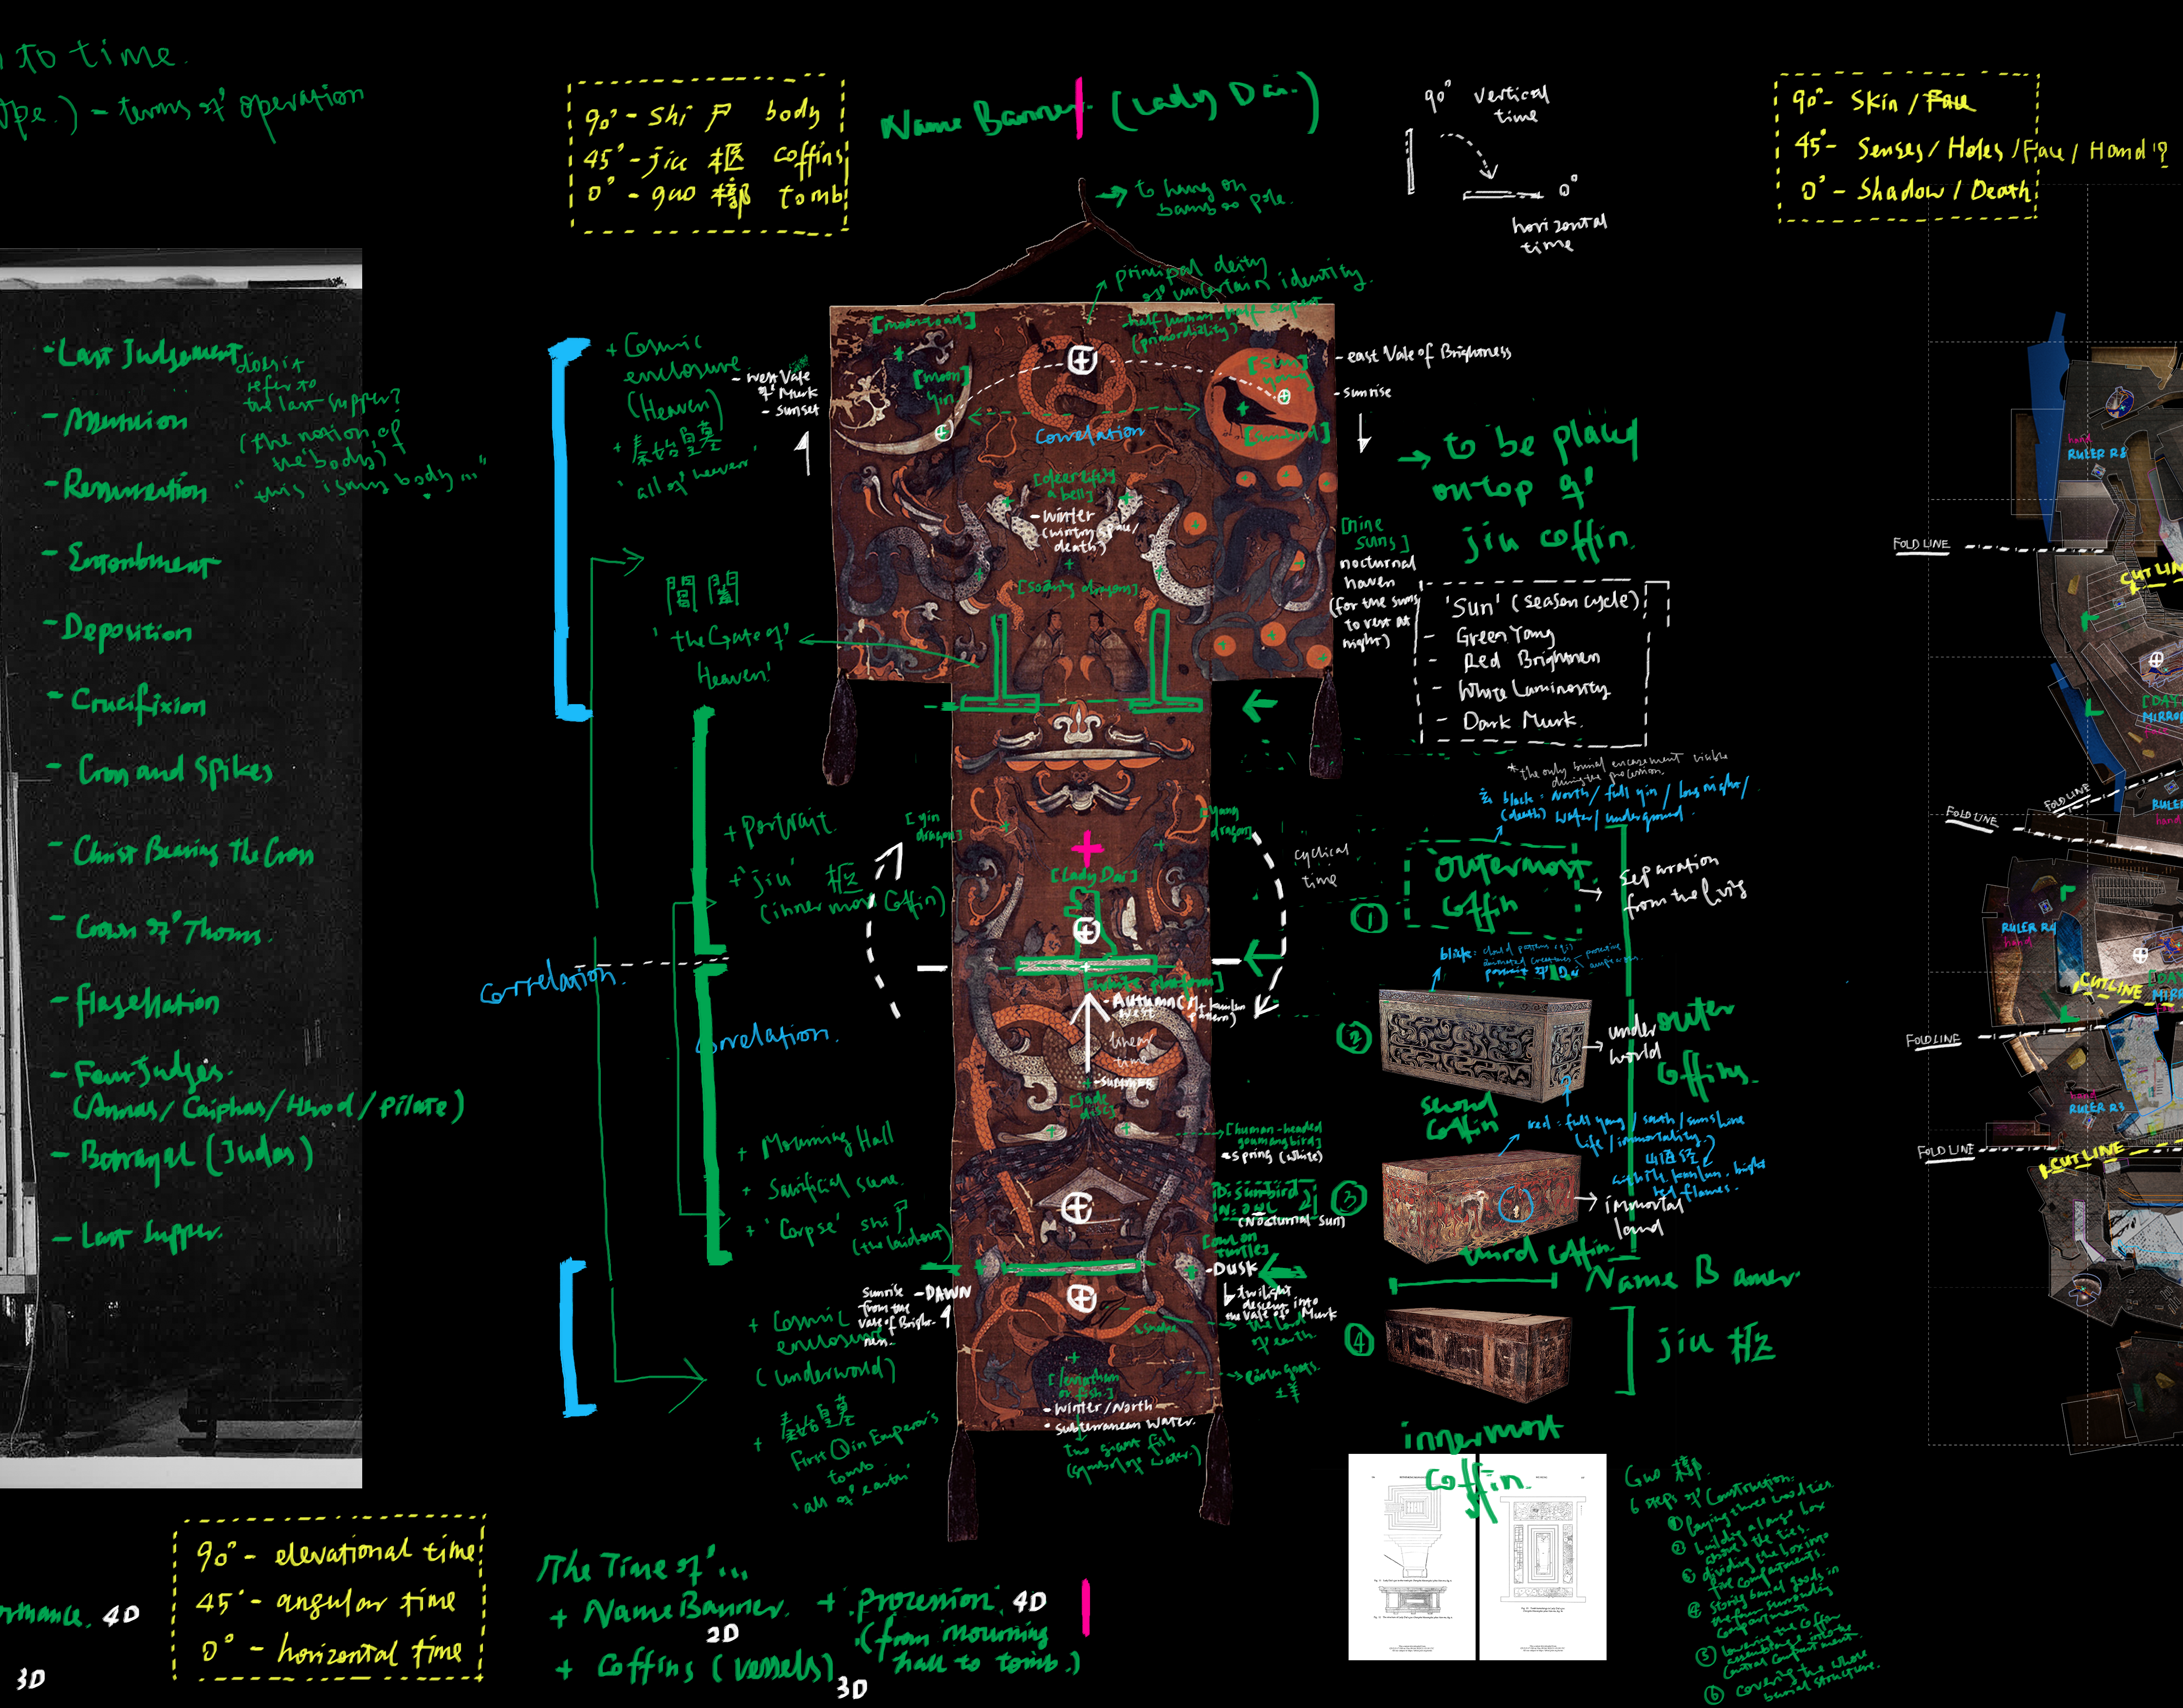
Task: Click the black-and-white photograph at left
Action: coord(180,868)
